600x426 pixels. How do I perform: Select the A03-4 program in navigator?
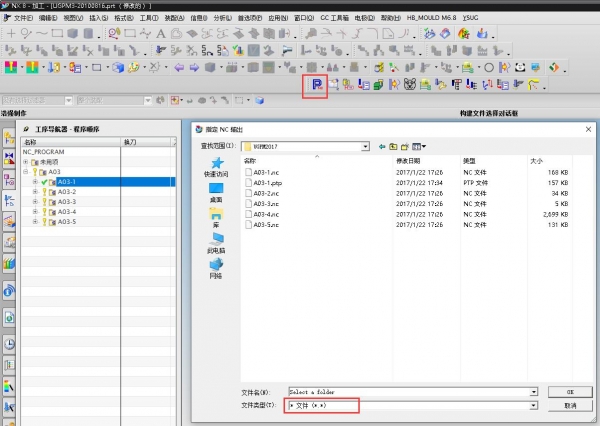67,212
